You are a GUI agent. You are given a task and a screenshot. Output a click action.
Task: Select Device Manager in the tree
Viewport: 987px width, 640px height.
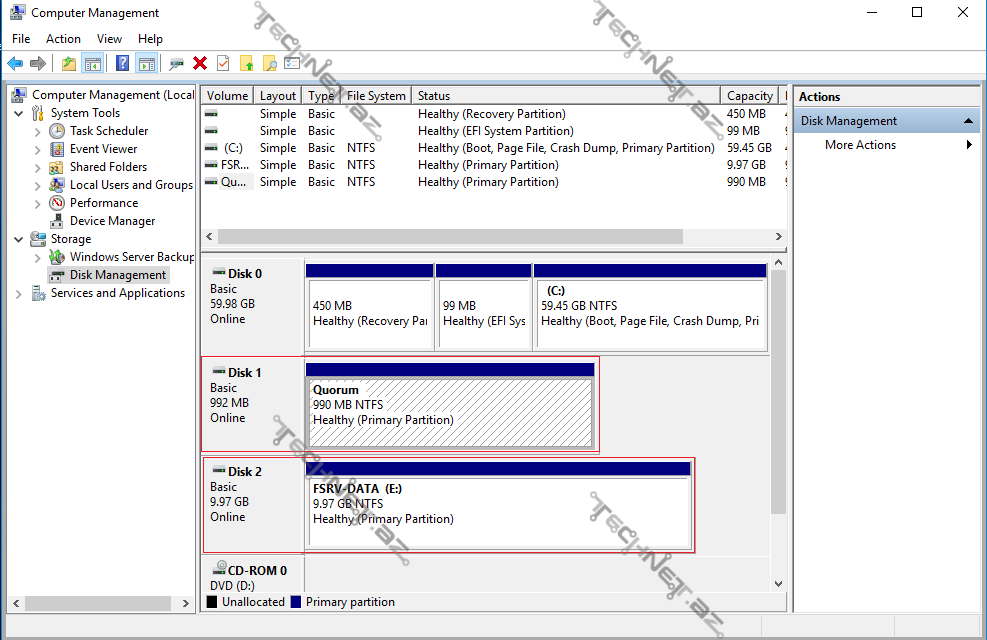click(112, 221)
